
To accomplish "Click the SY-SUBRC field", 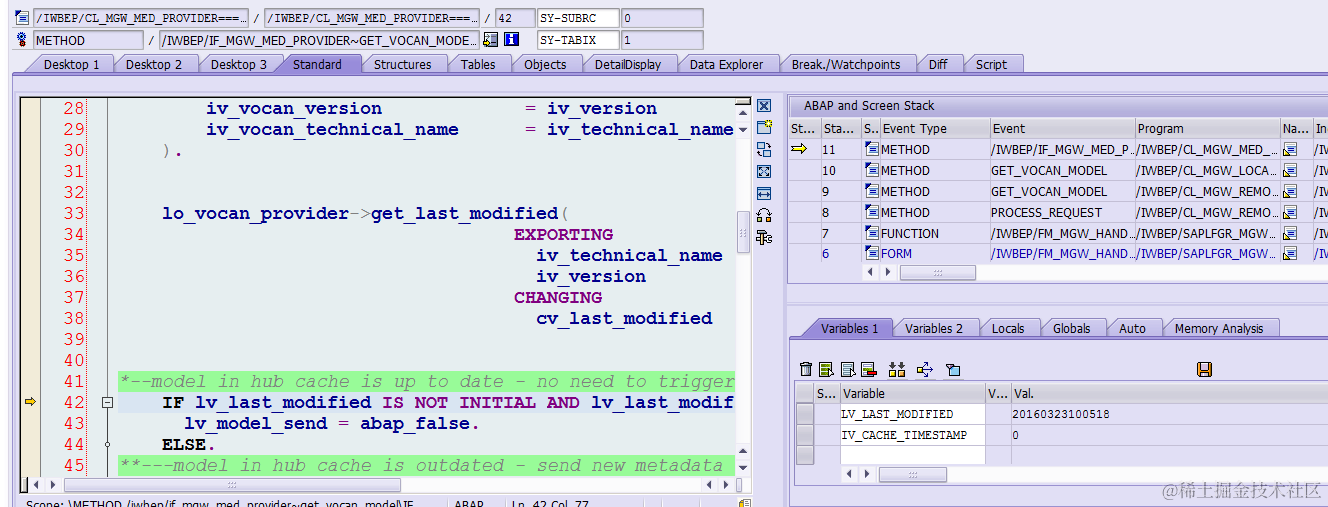I will [579, 18].
